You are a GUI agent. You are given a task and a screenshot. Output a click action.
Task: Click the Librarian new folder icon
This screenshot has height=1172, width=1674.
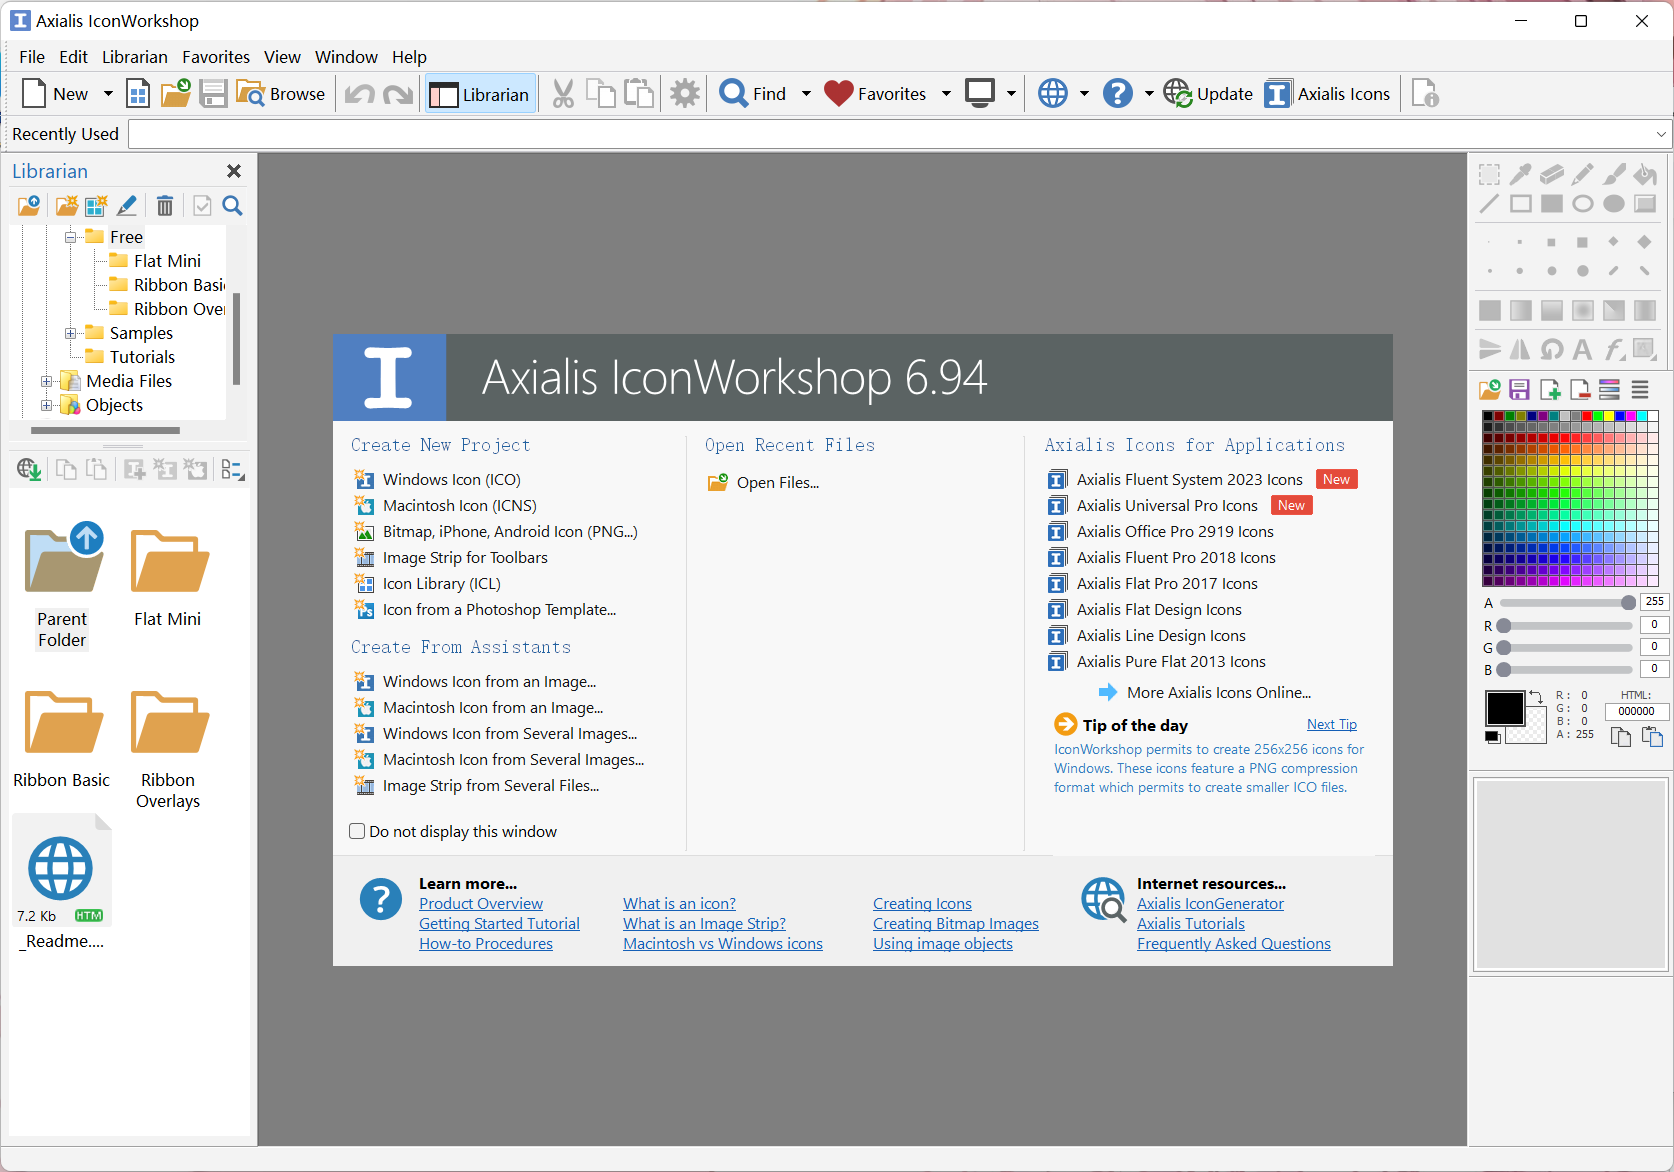(66, 206)
